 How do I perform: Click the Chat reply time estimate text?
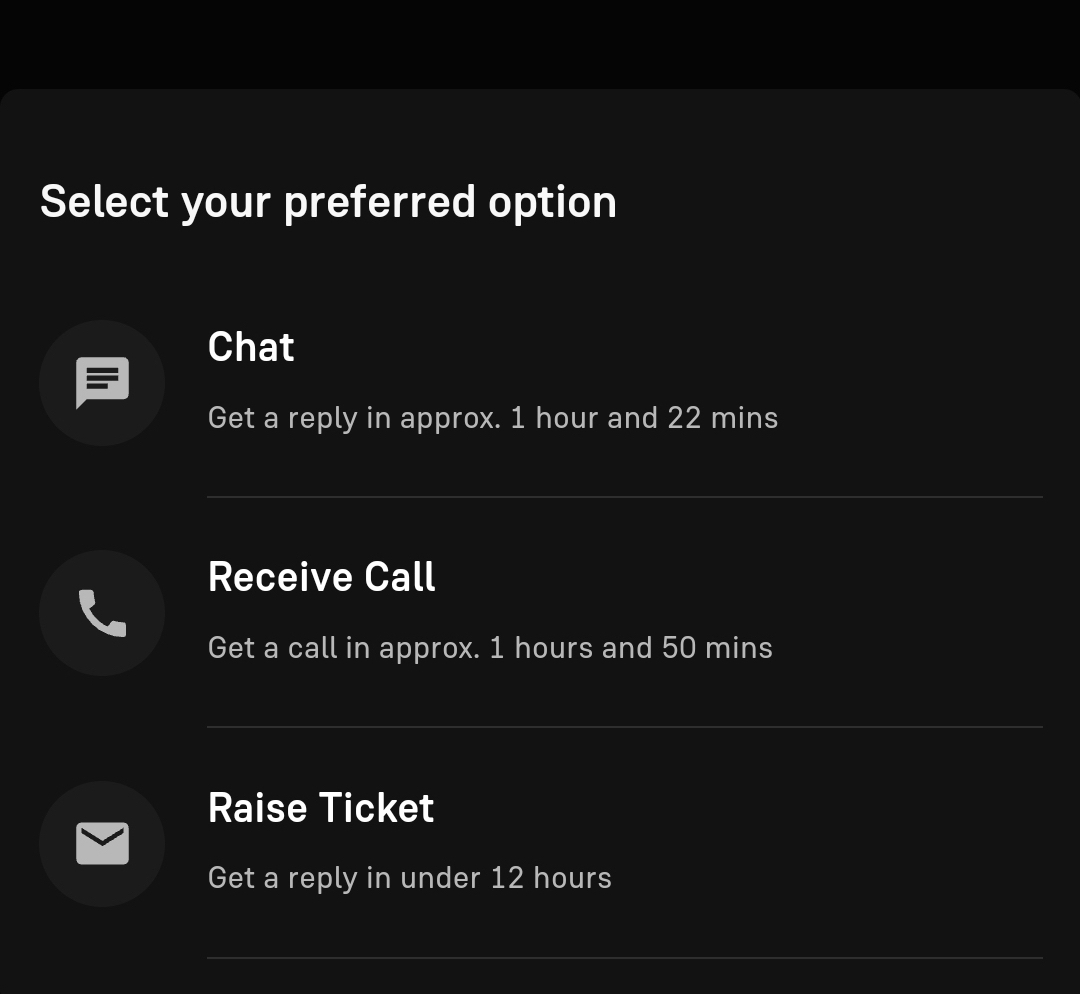(493, 418)
